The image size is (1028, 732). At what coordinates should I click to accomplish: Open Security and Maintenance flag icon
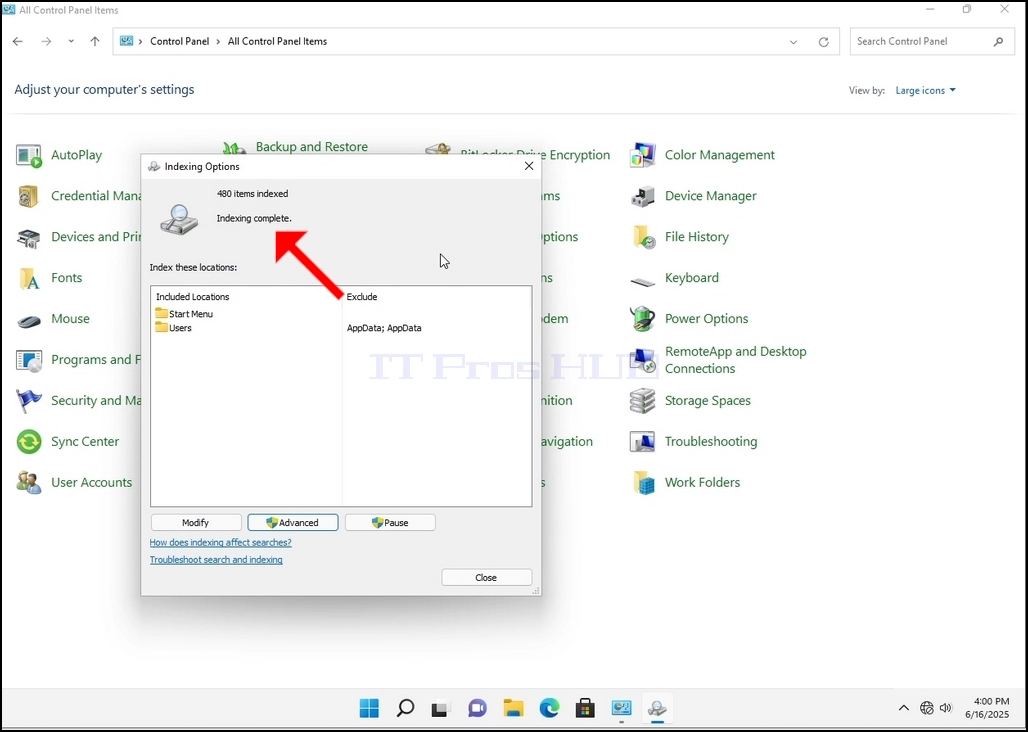point(29,400)
